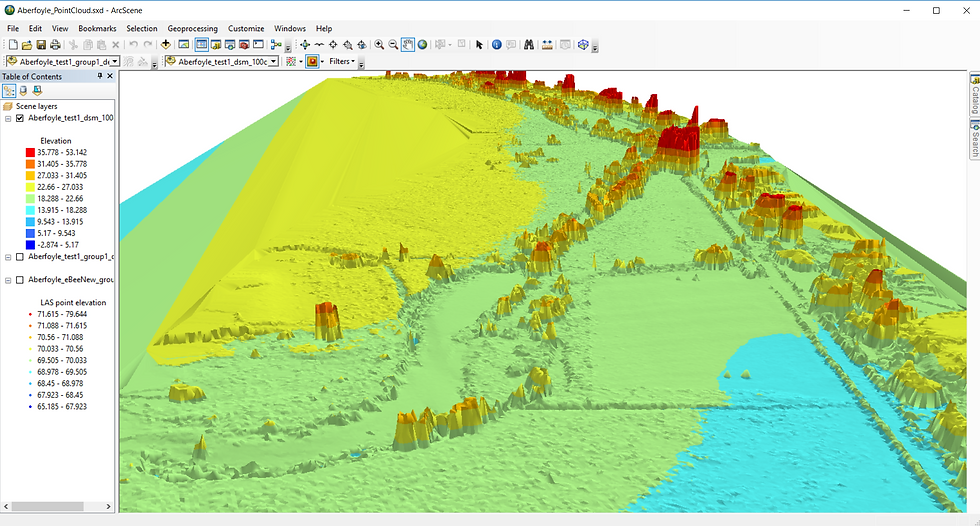
Task: Click the Elevation legend heading
Action: pos(56,141)
